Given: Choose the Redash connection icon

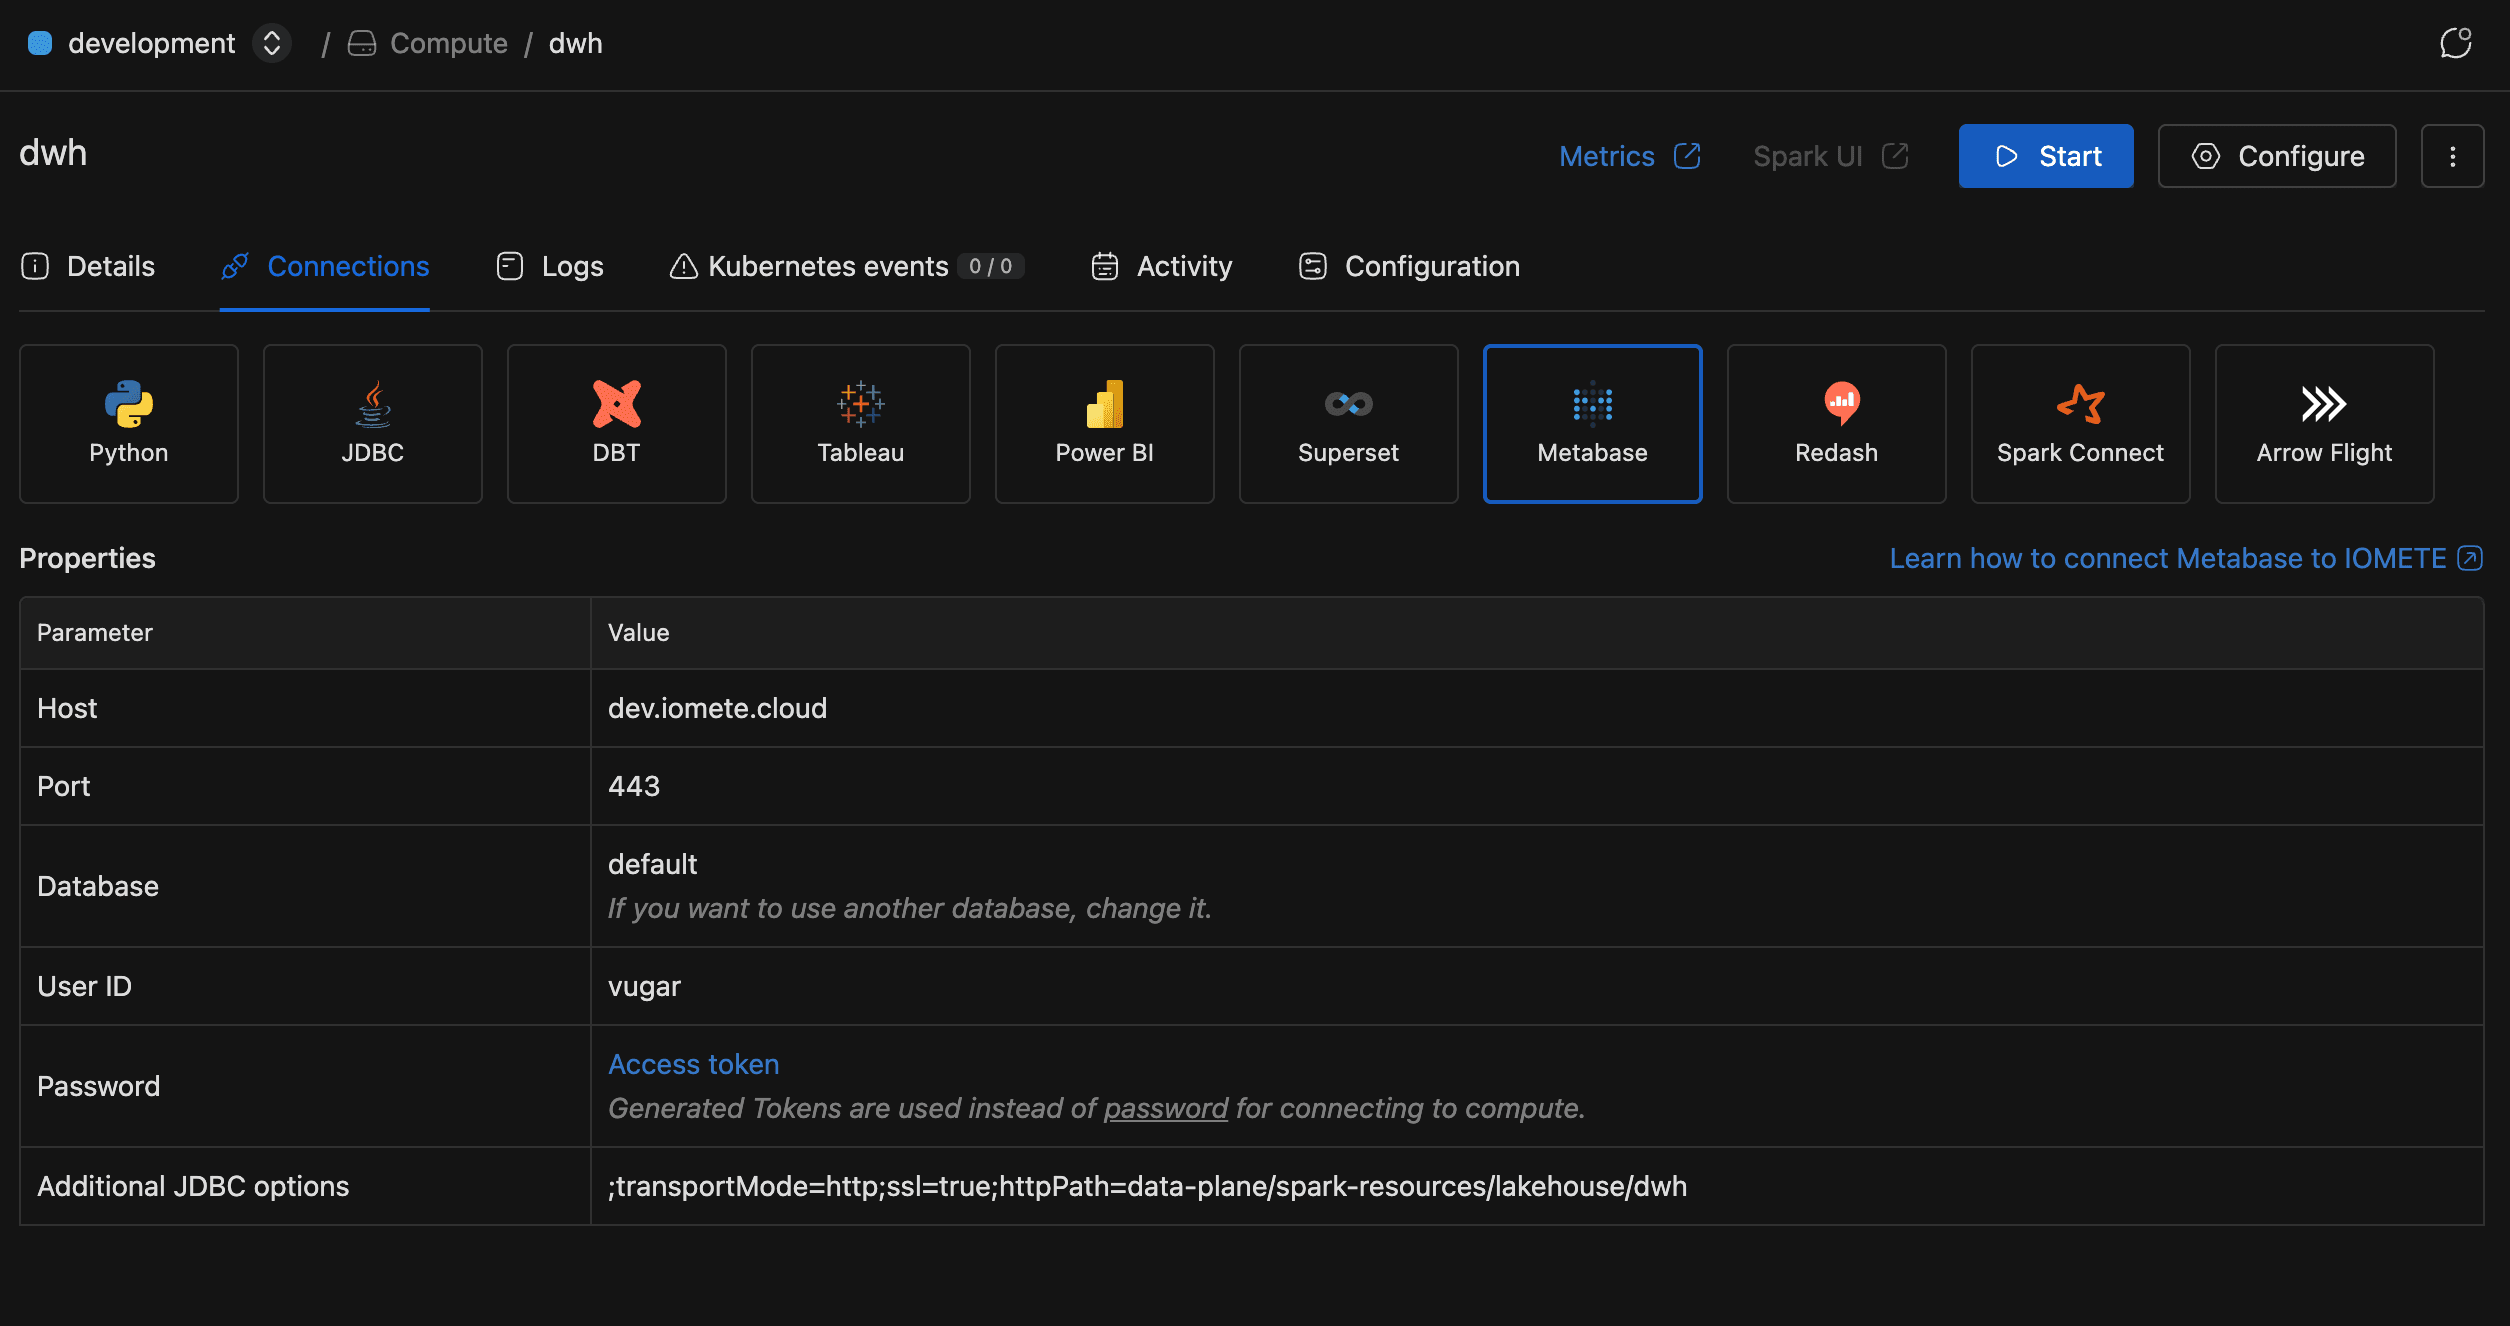Looking at the screenshot, I should pos(1836,423).
